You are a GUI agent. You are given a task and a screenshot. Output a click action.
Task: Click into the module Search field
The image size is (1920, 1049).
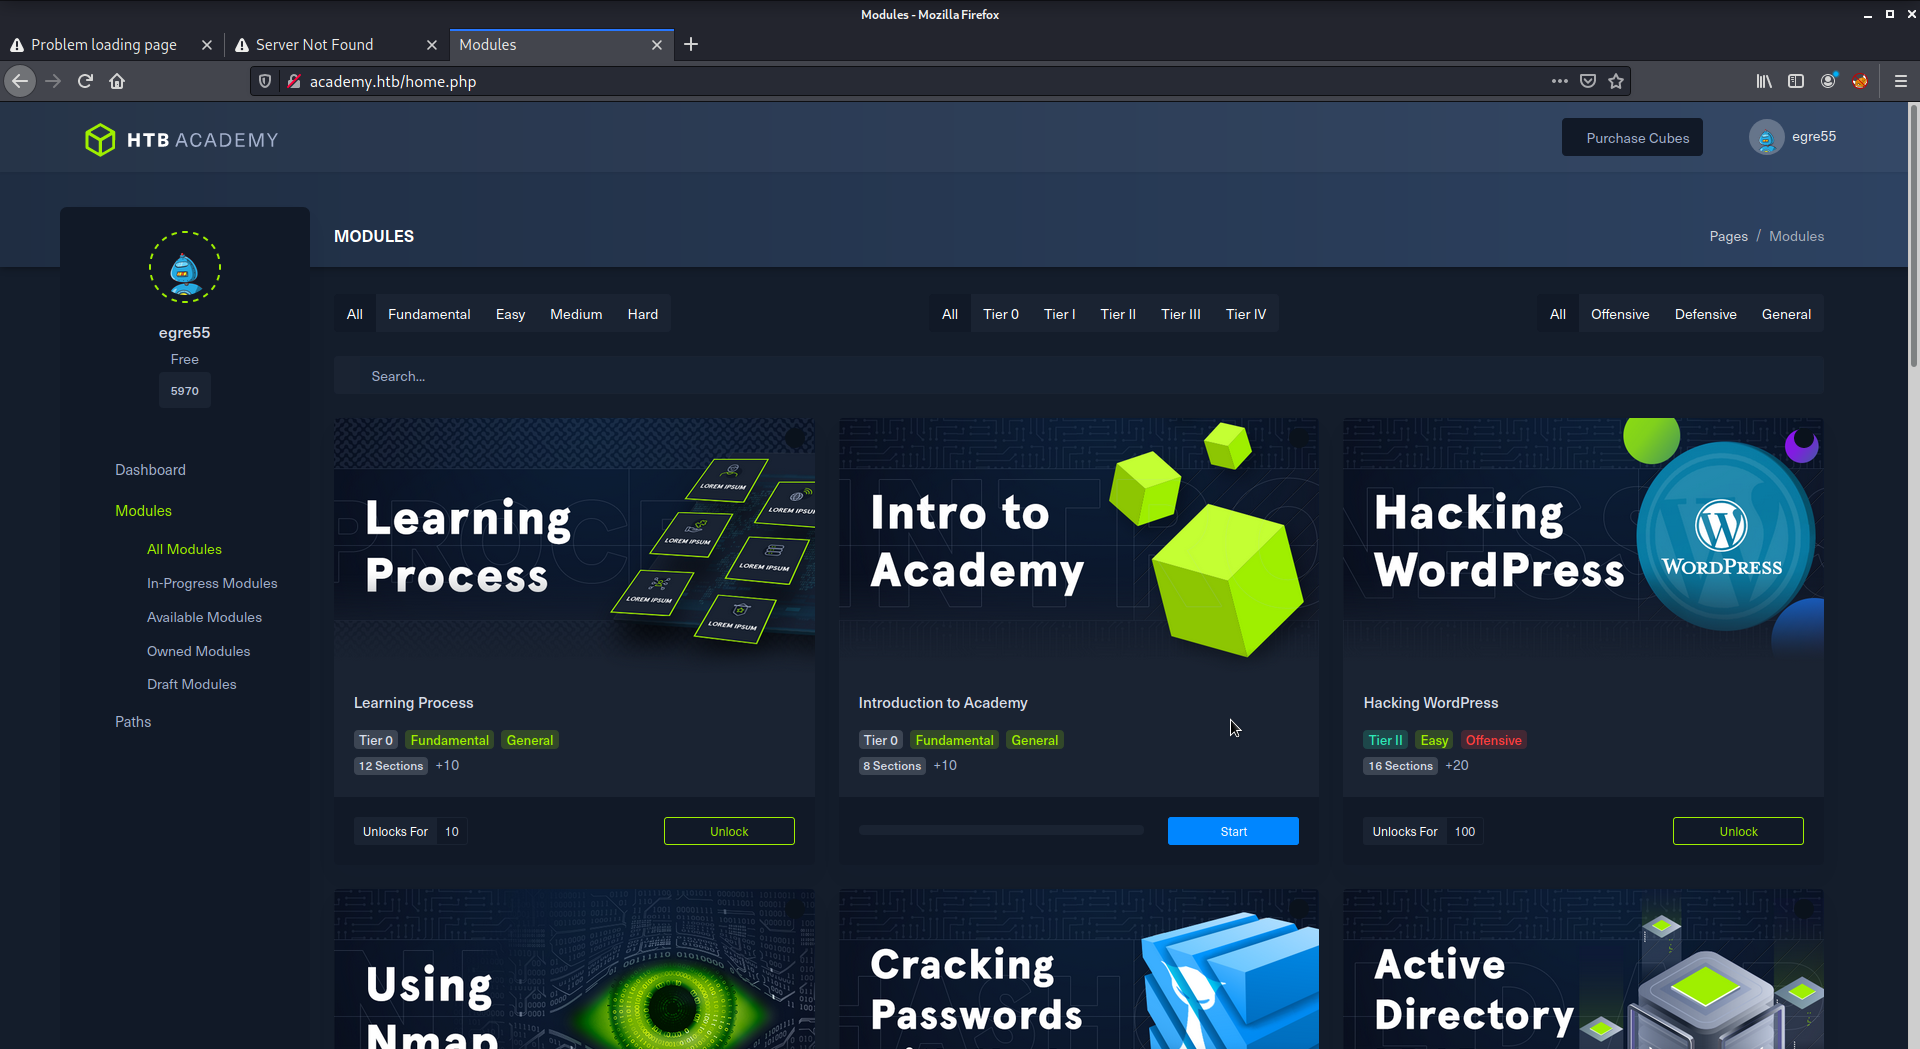point(1078,376)
